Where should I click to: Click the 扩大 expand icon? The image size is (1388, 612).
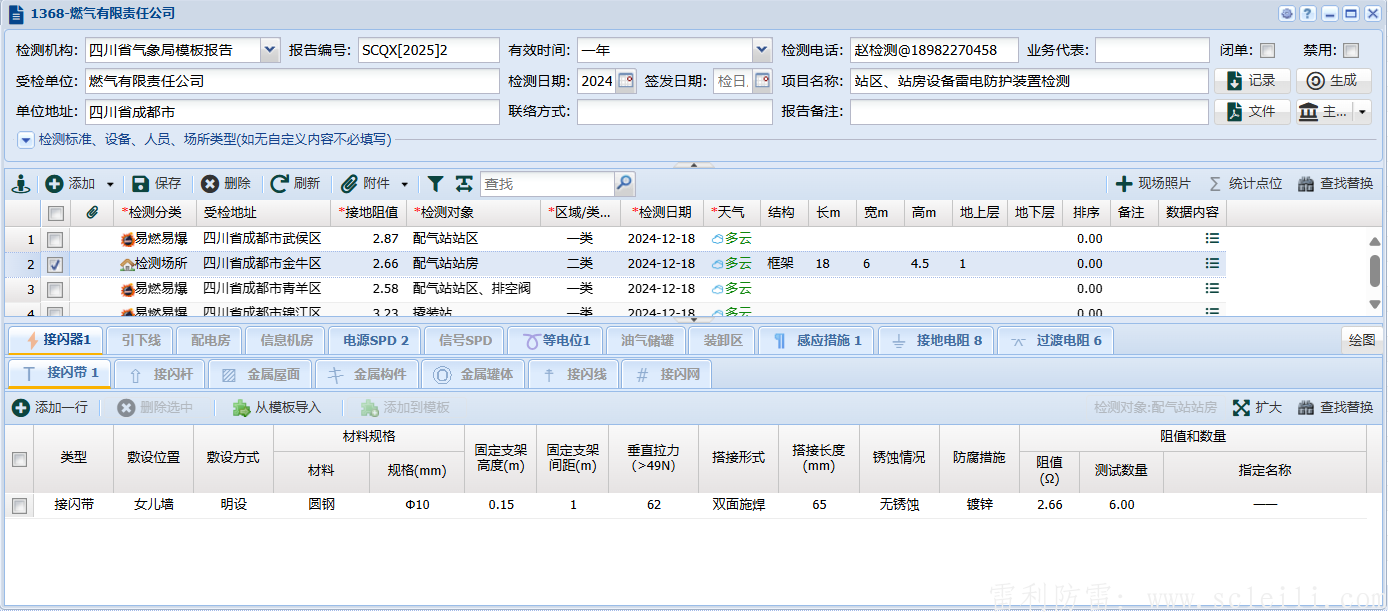[1257, 406]
